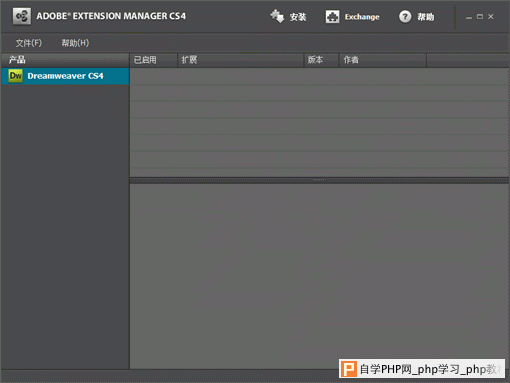Image resolution: width=510 pixels, height=383 pixels.
Task: Open the 帮助(H) menu
Action: coord(75,43)
